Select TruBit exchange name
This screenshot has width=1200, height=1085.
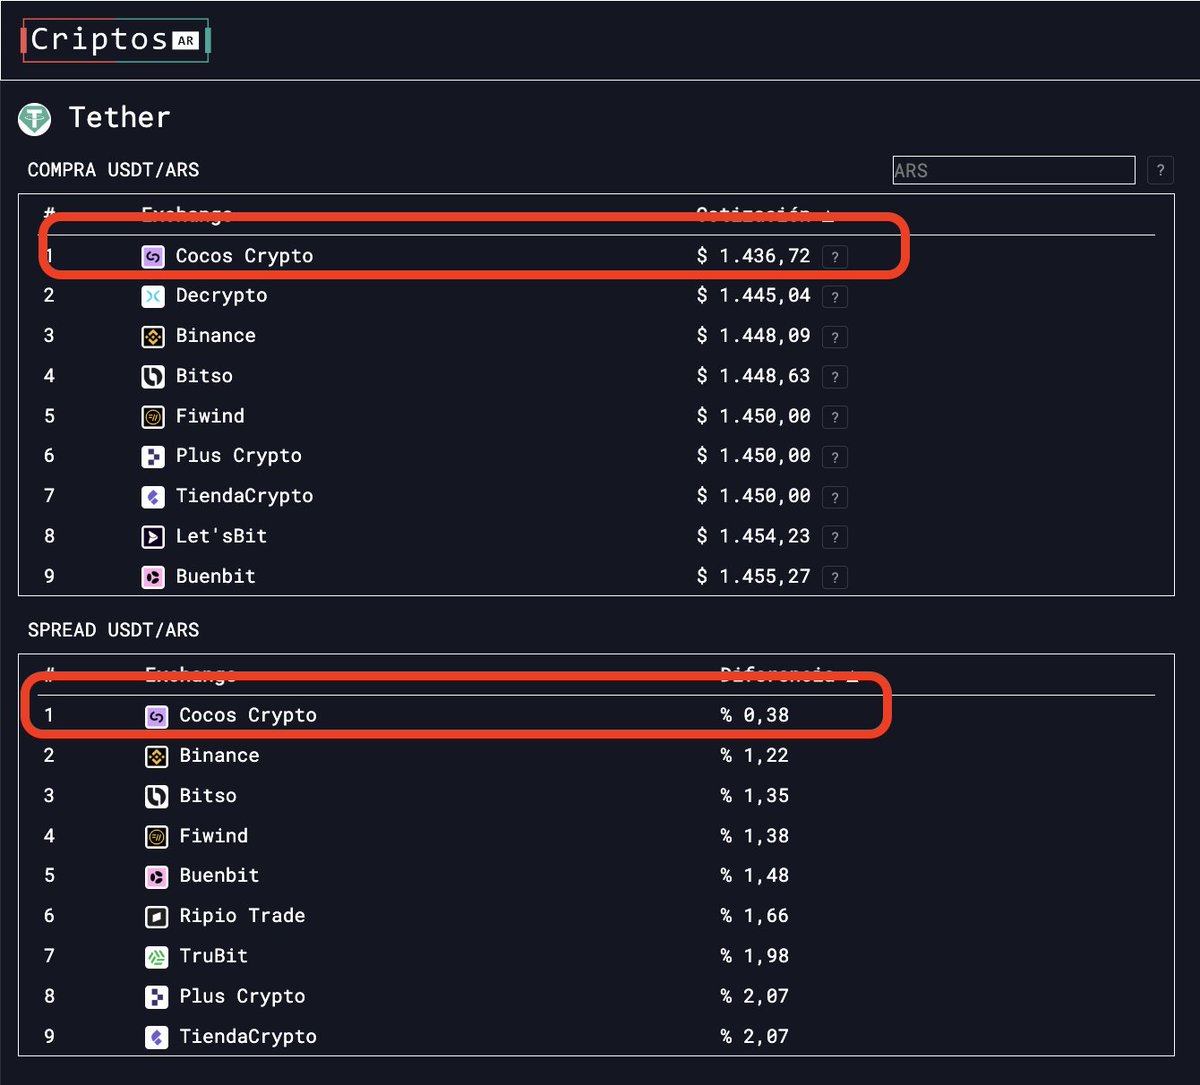point(213,956)
